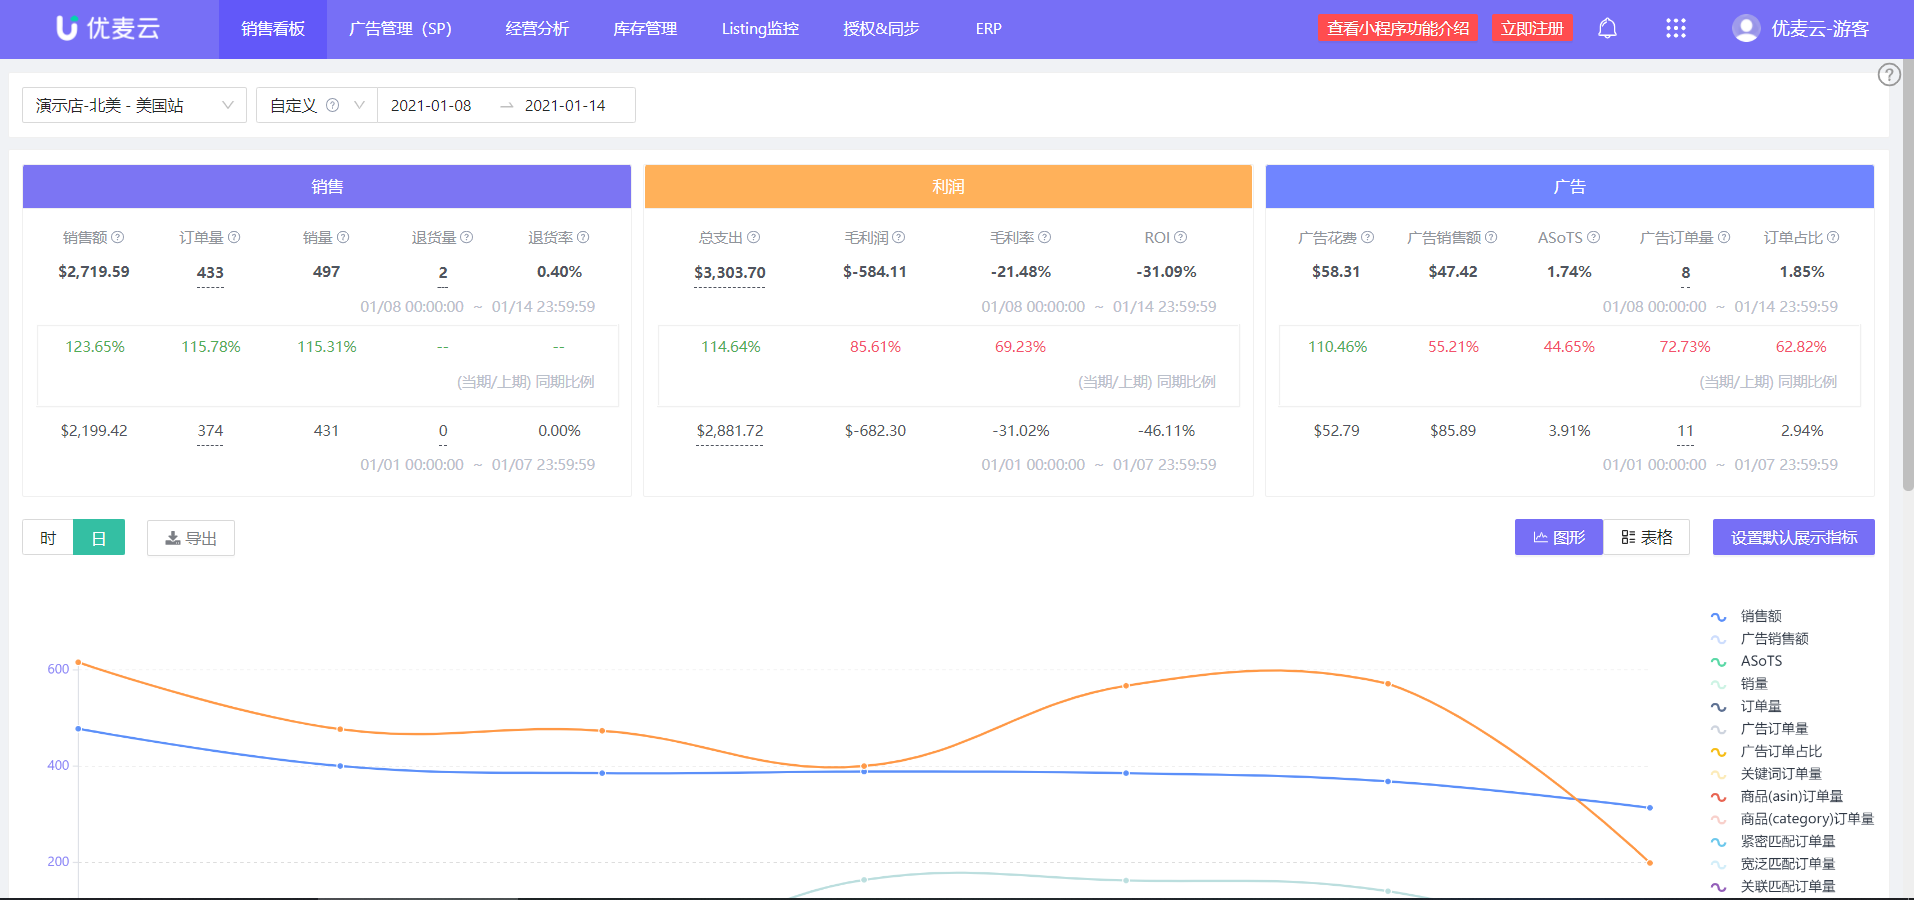Click the user avatar icon
Viewport: 1914px width, 900px height.
click(1746, 28)
